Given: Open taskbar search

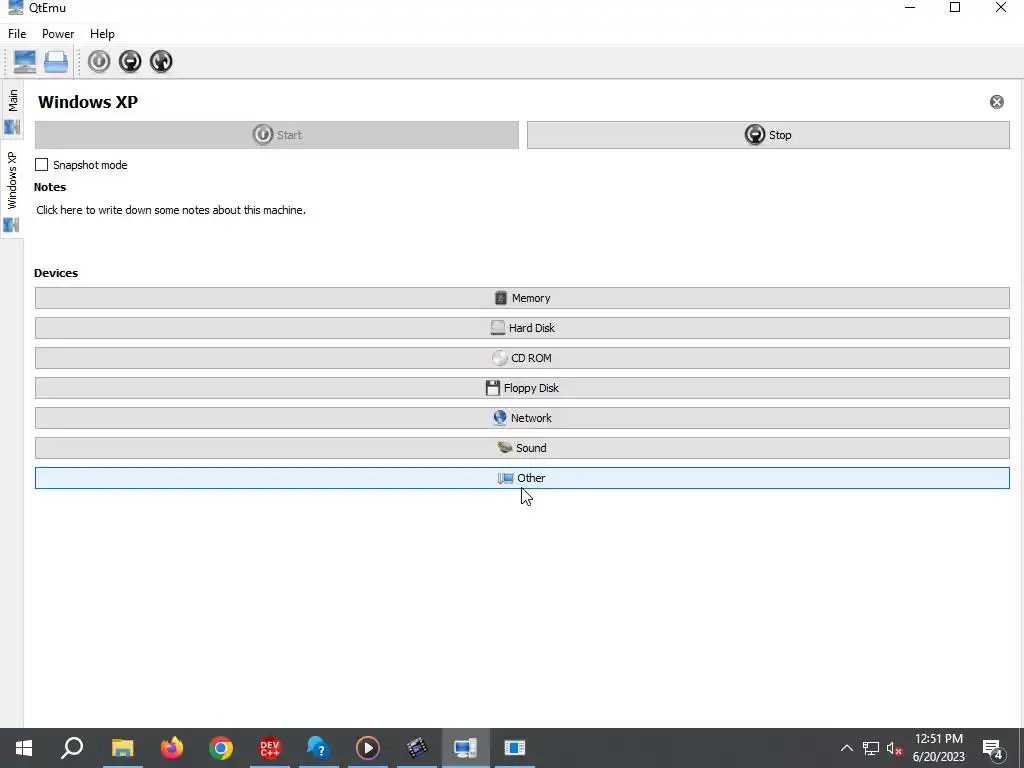Looking at the screenshot, I should (x=72, y=748).
